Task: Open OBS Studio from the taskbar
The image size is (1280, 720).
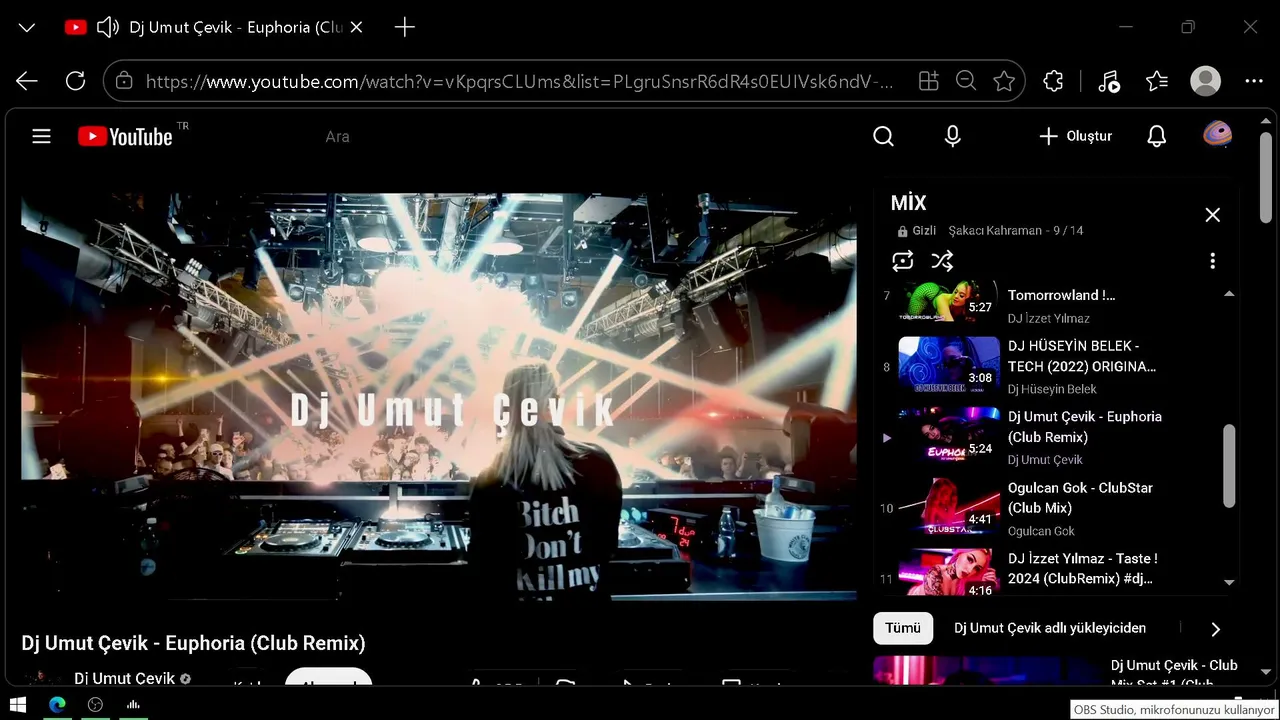Action: pyautogui.click(x=95, y=705)
